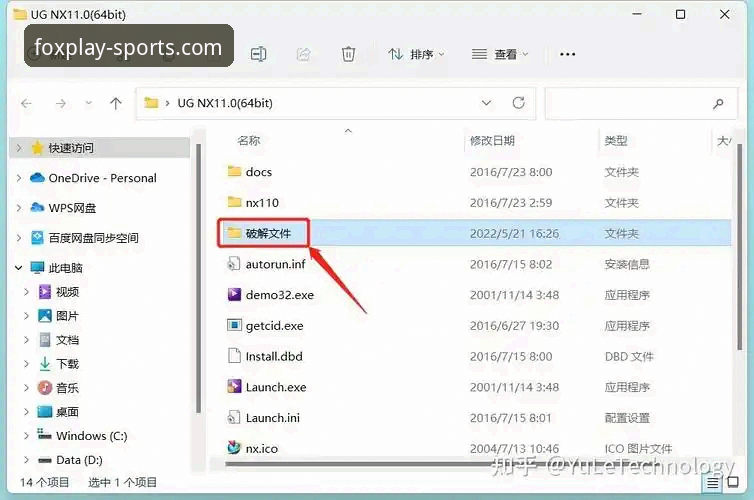Maximize the UG NX11.0(64bit) window
The image size is (754, 500).
click(680, 14)
